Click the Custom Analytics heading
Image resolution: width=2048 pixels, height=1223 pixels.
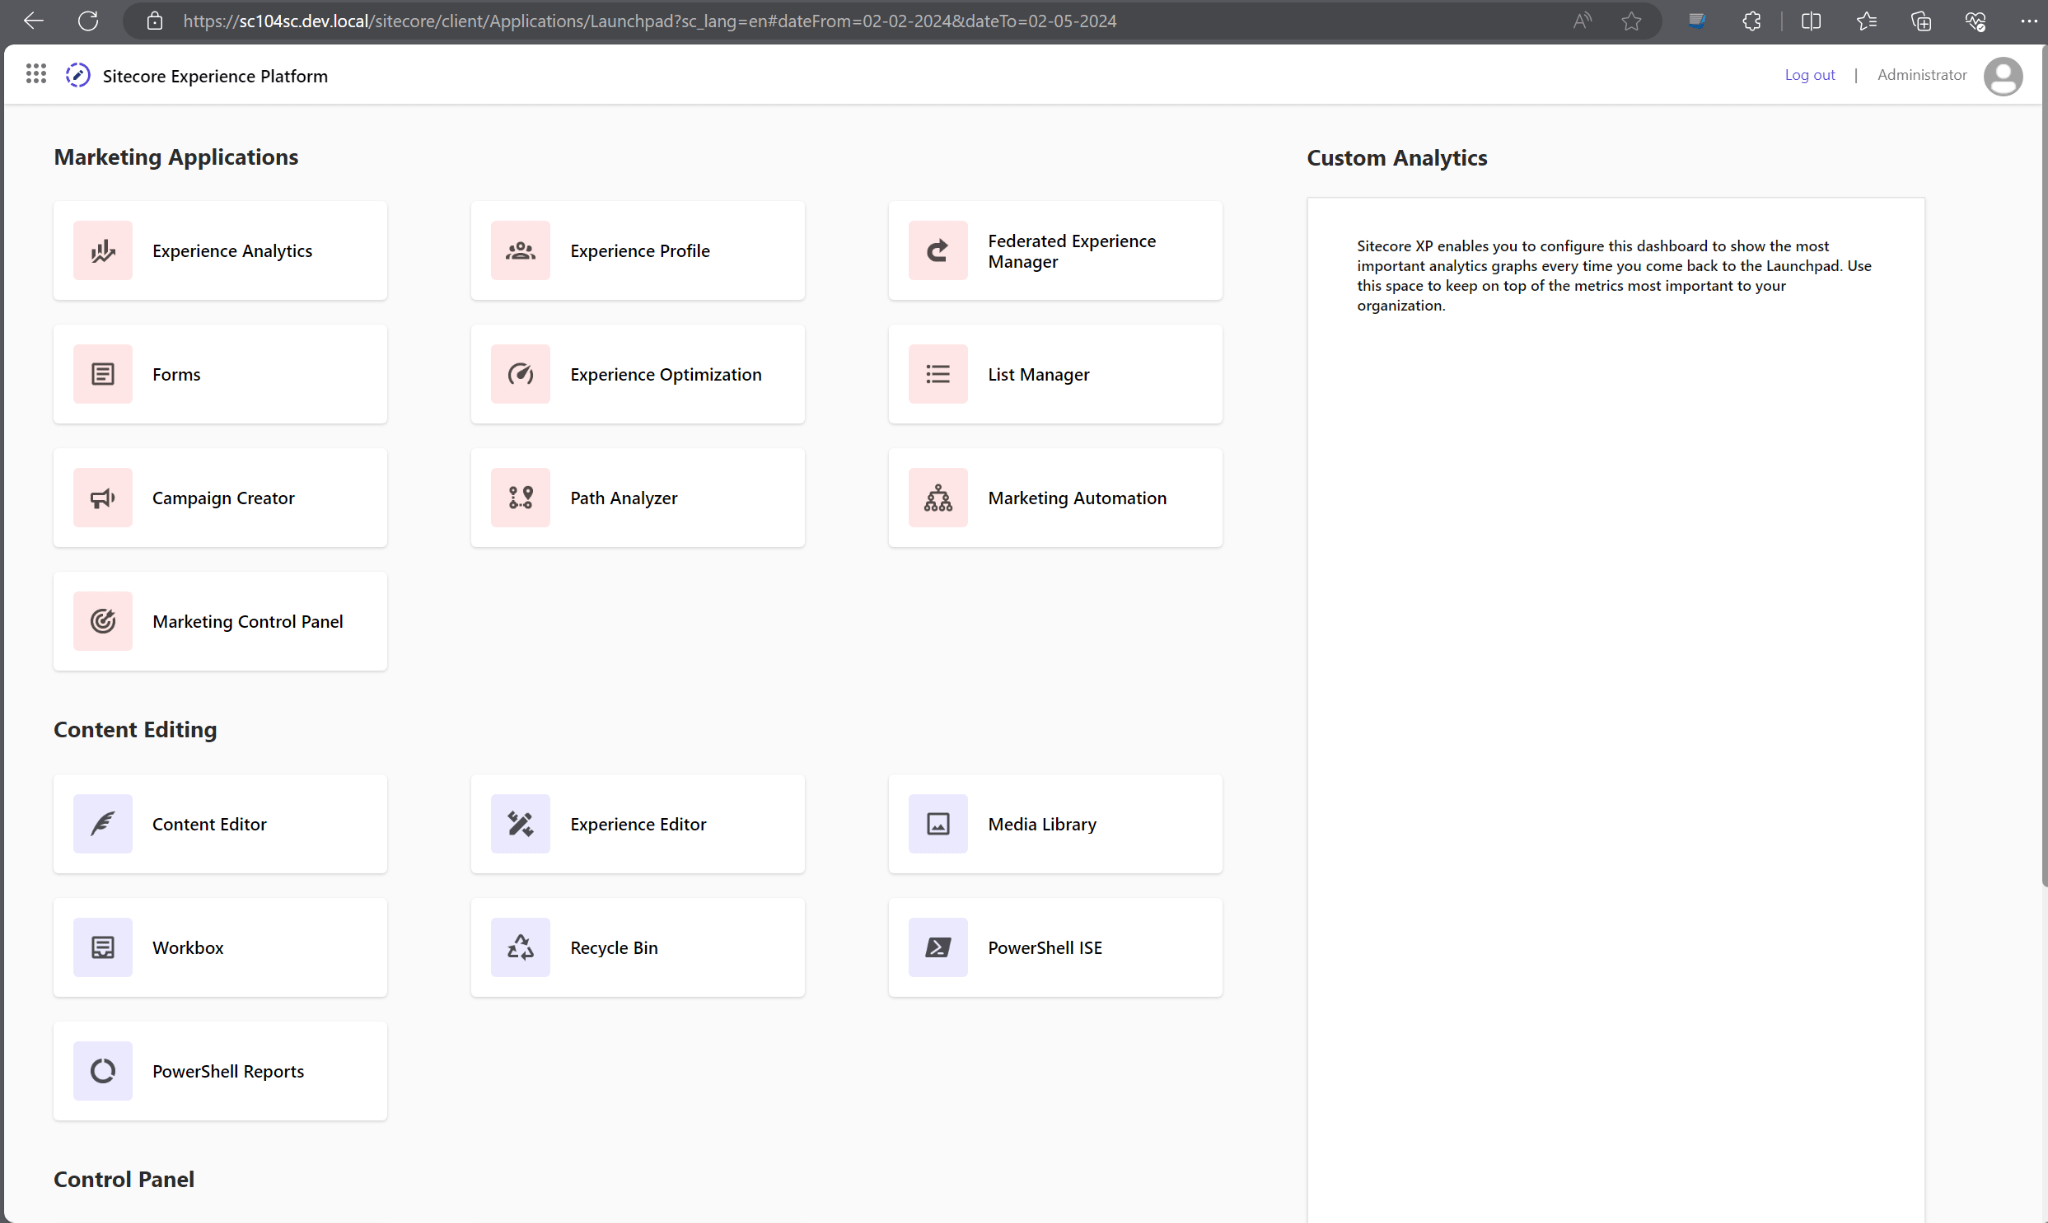1397,158
